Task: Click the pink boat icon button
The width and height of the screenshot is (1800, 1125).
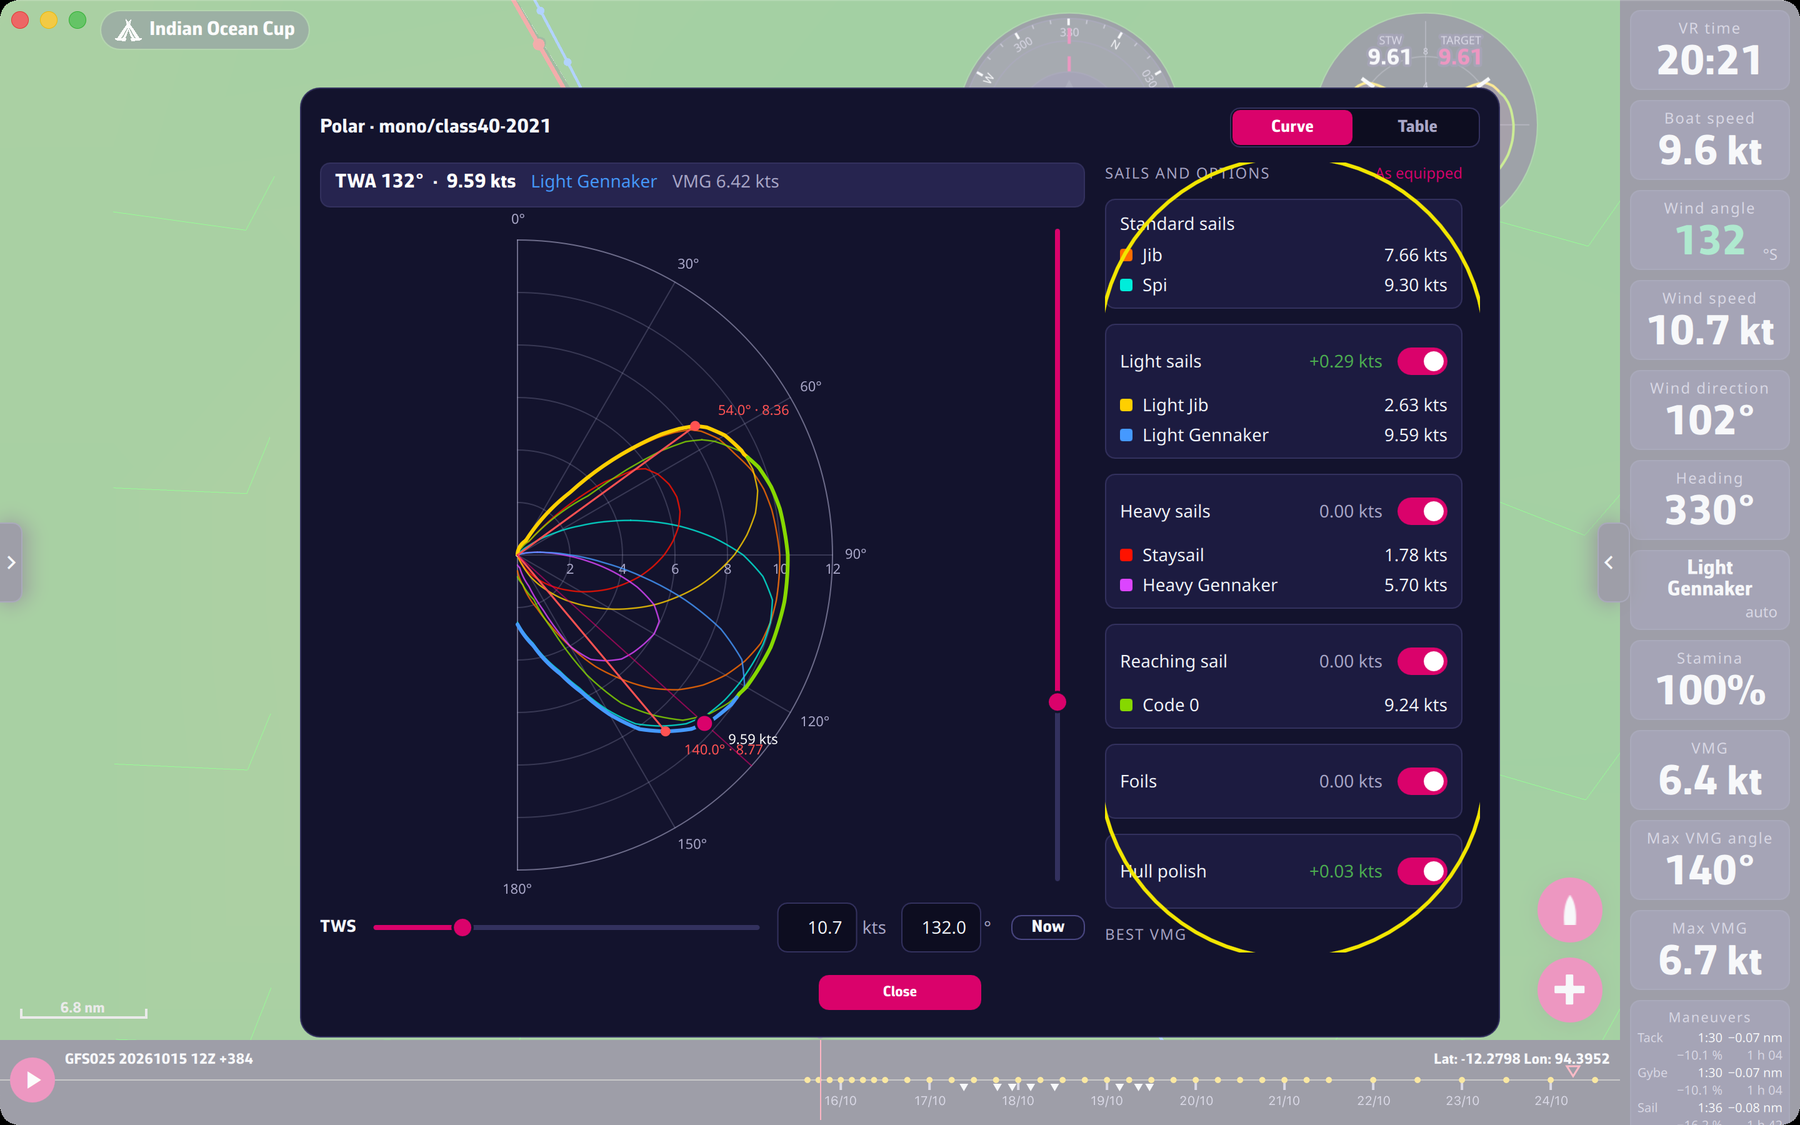Action: pos(1569,910)
